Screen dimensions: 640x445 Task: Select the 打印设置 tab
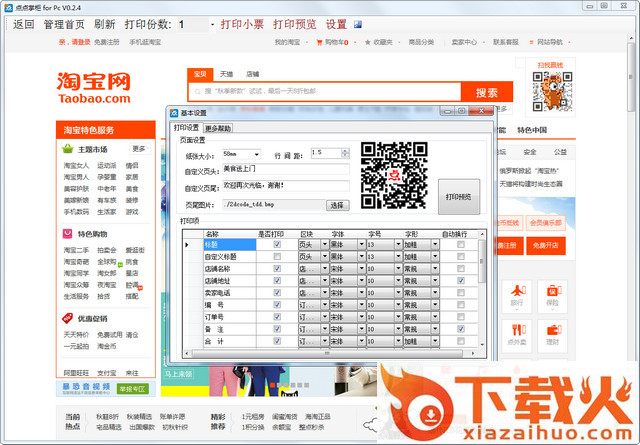click(186, 128)
